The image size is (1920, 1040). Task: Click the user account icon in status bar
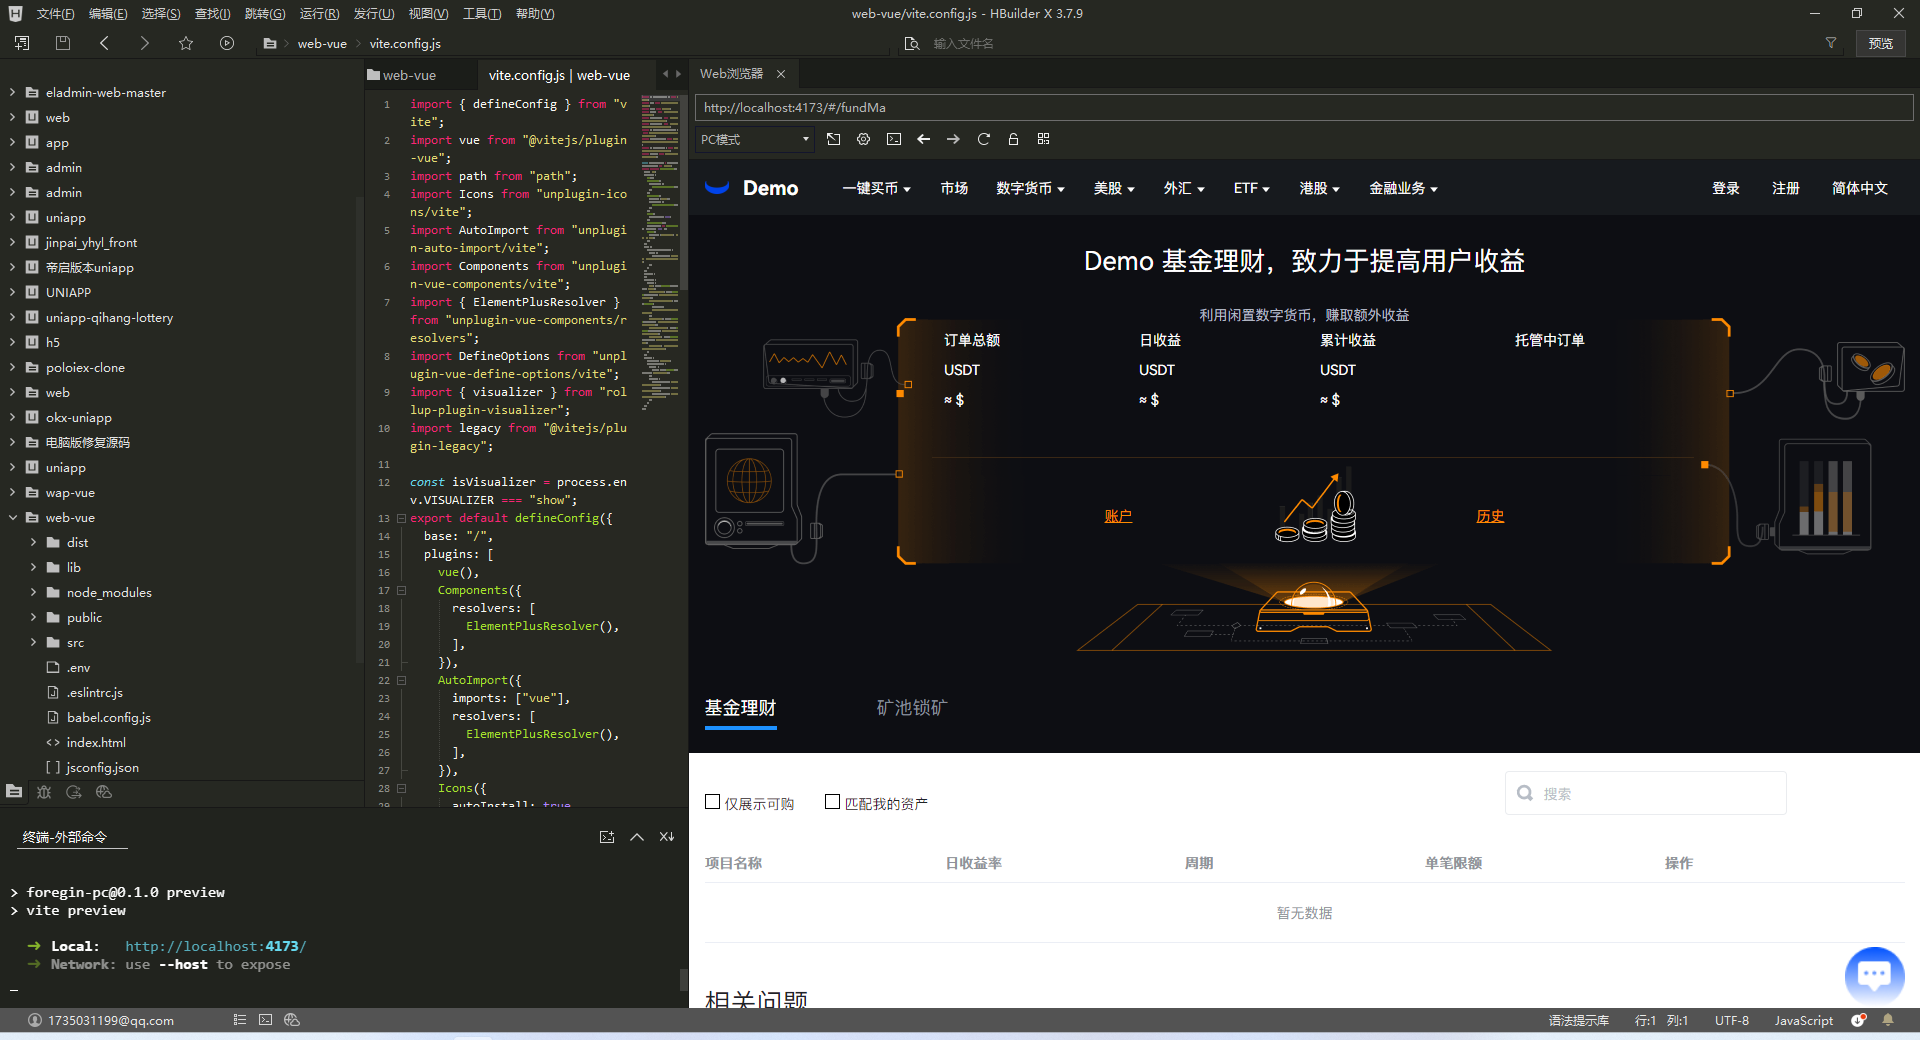coord(35,1020)
